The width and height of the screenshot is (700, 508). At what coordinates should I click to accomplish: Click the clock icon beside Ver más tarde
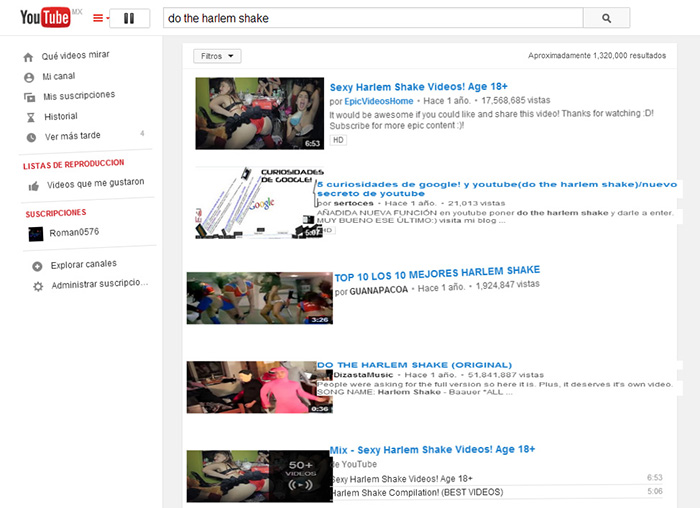[x=31, y=137]
